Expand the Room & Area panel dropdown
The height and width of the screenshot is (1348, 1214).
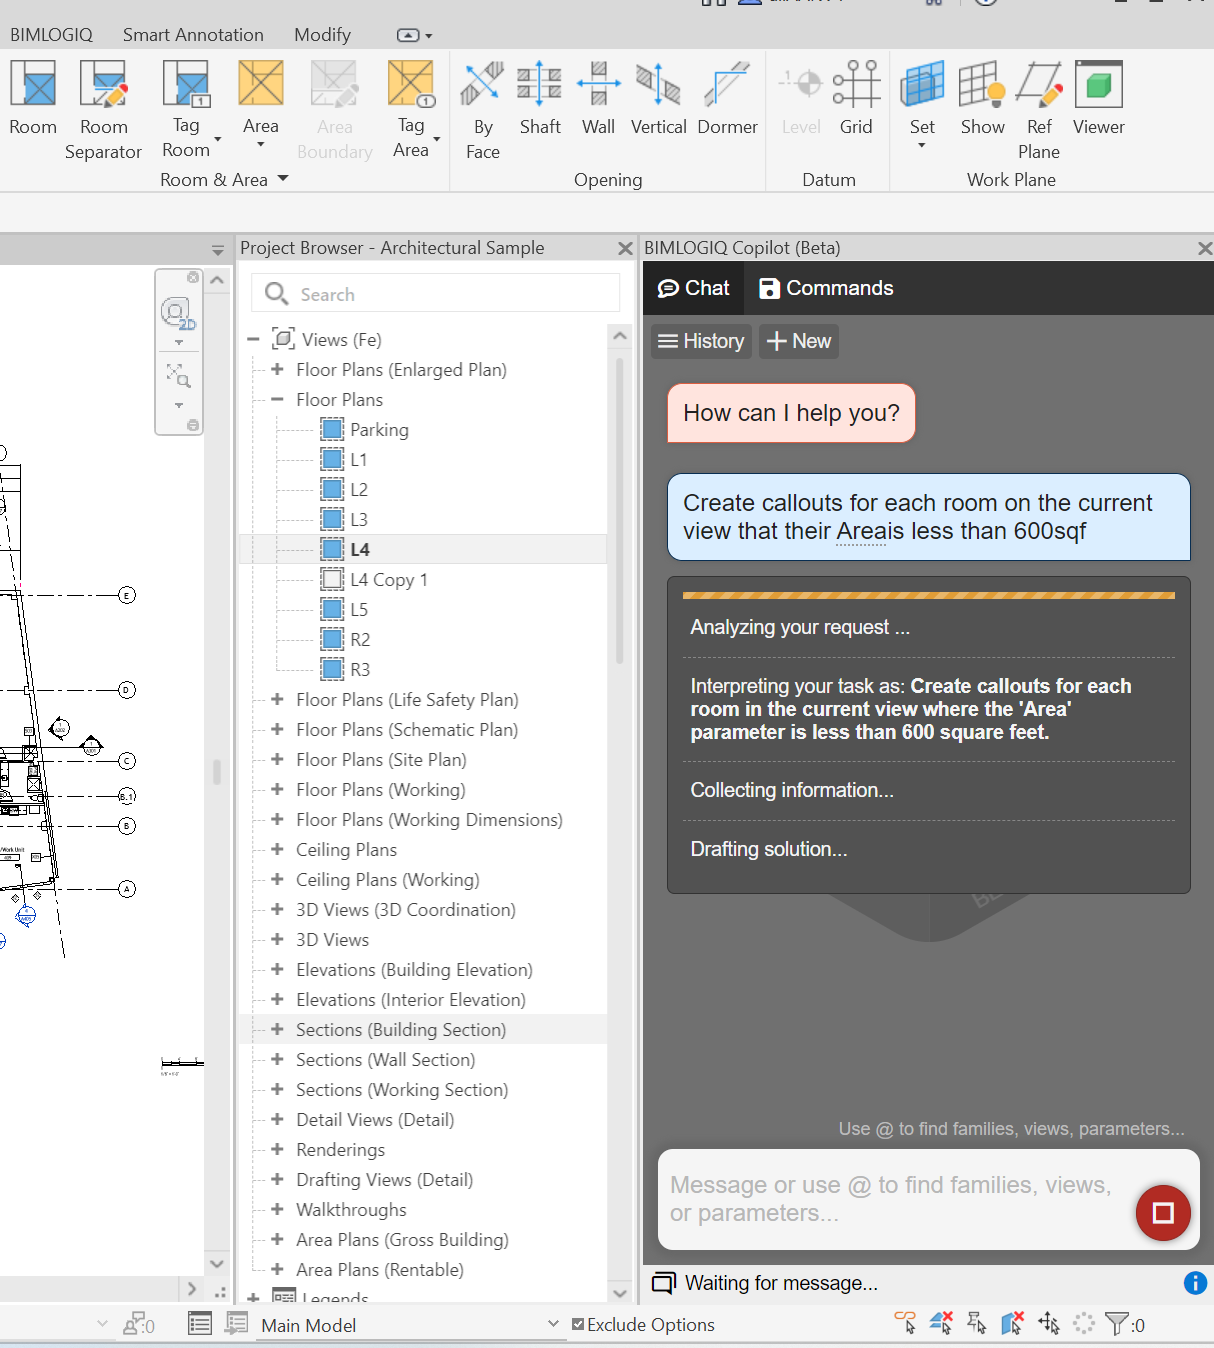click(x=283, y=179)
